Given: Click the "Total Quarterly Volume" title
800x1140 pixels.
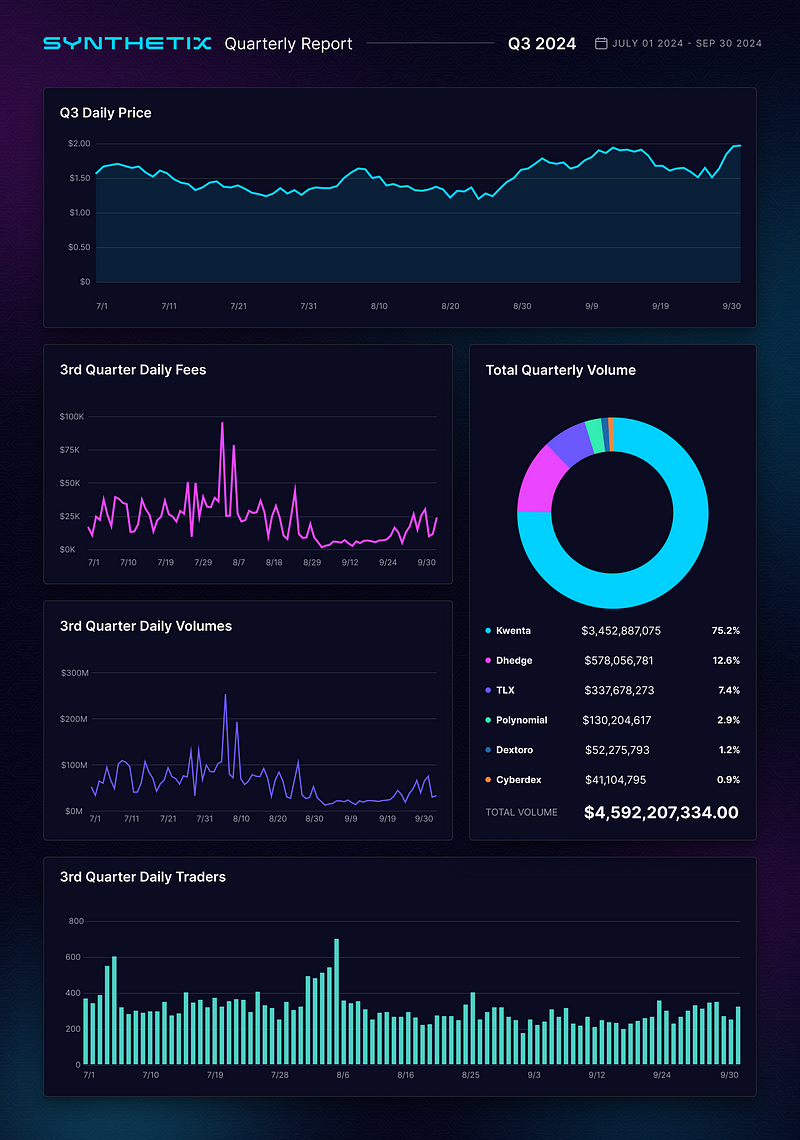Looking at the screenshot, I should [x=561, y=370].
